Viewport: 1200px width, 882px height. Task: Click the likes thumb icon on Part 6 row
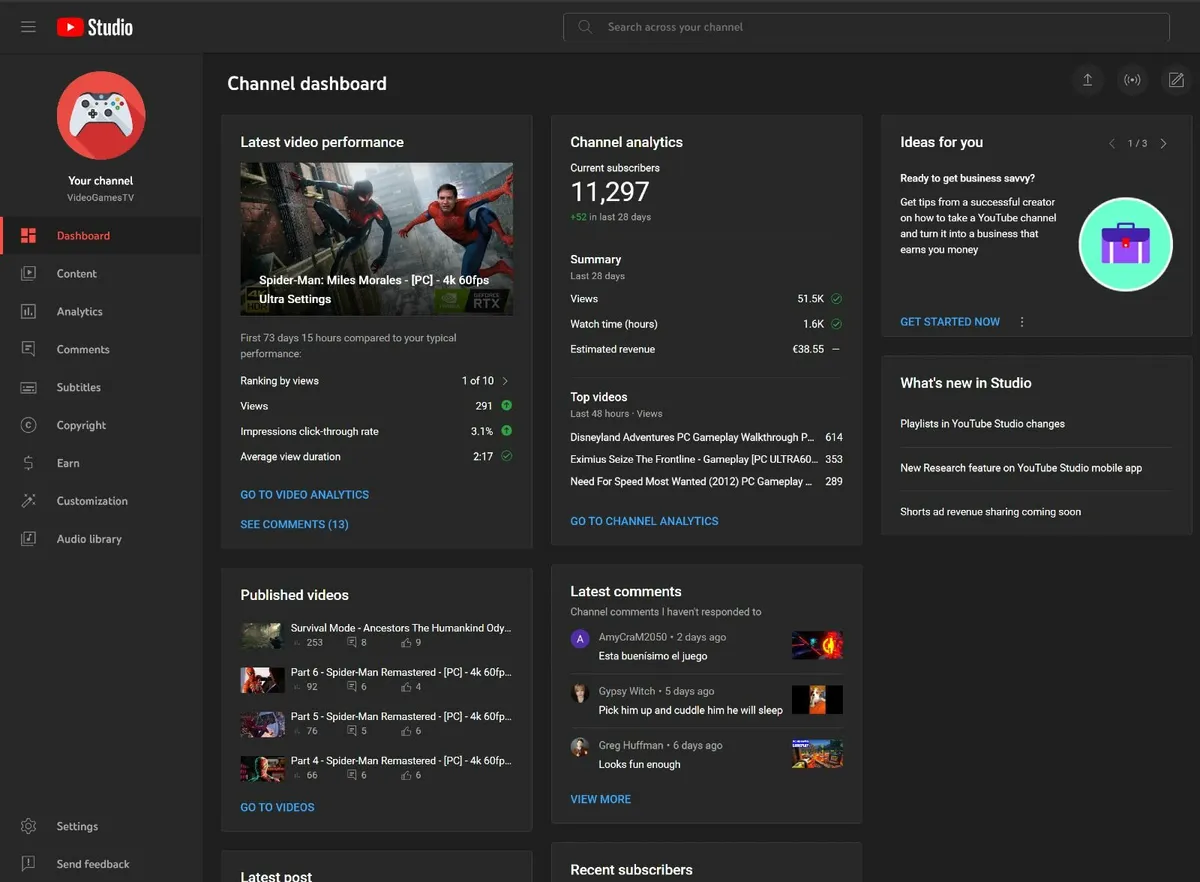406,687
